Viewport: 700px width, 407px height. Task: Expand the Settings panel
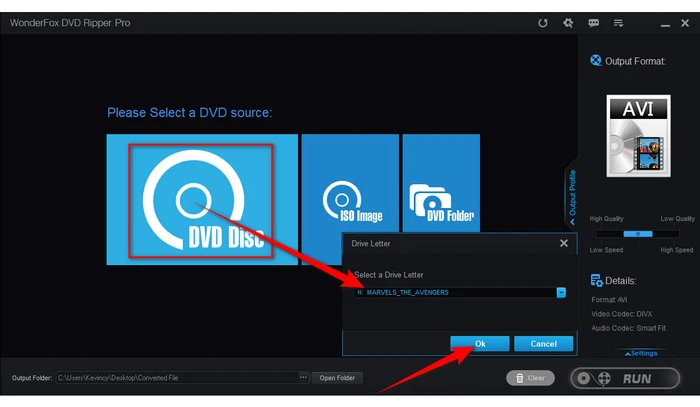(x=641, y=353)
